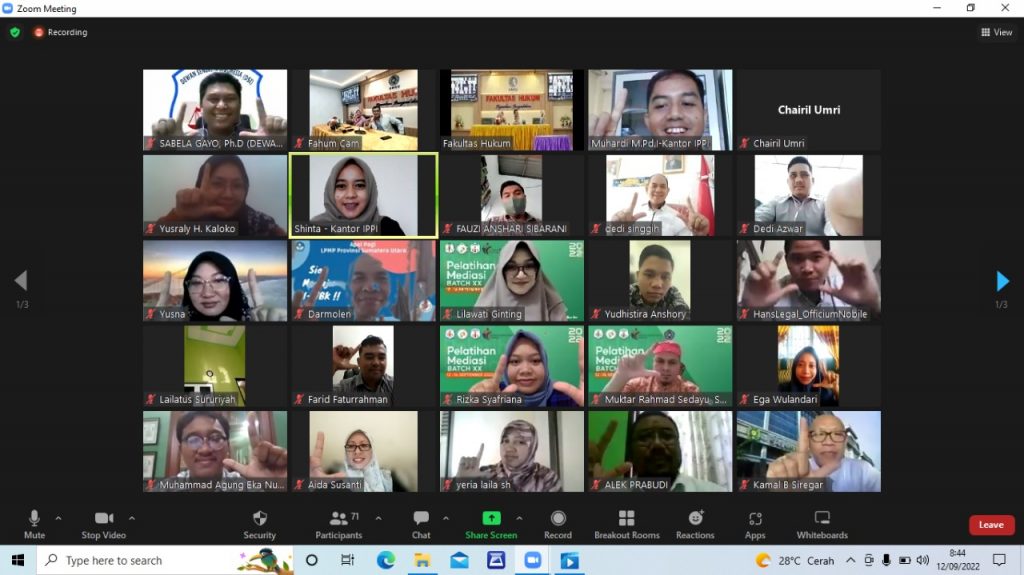Expand audio options arrow beside Mute

click(58, 518)
